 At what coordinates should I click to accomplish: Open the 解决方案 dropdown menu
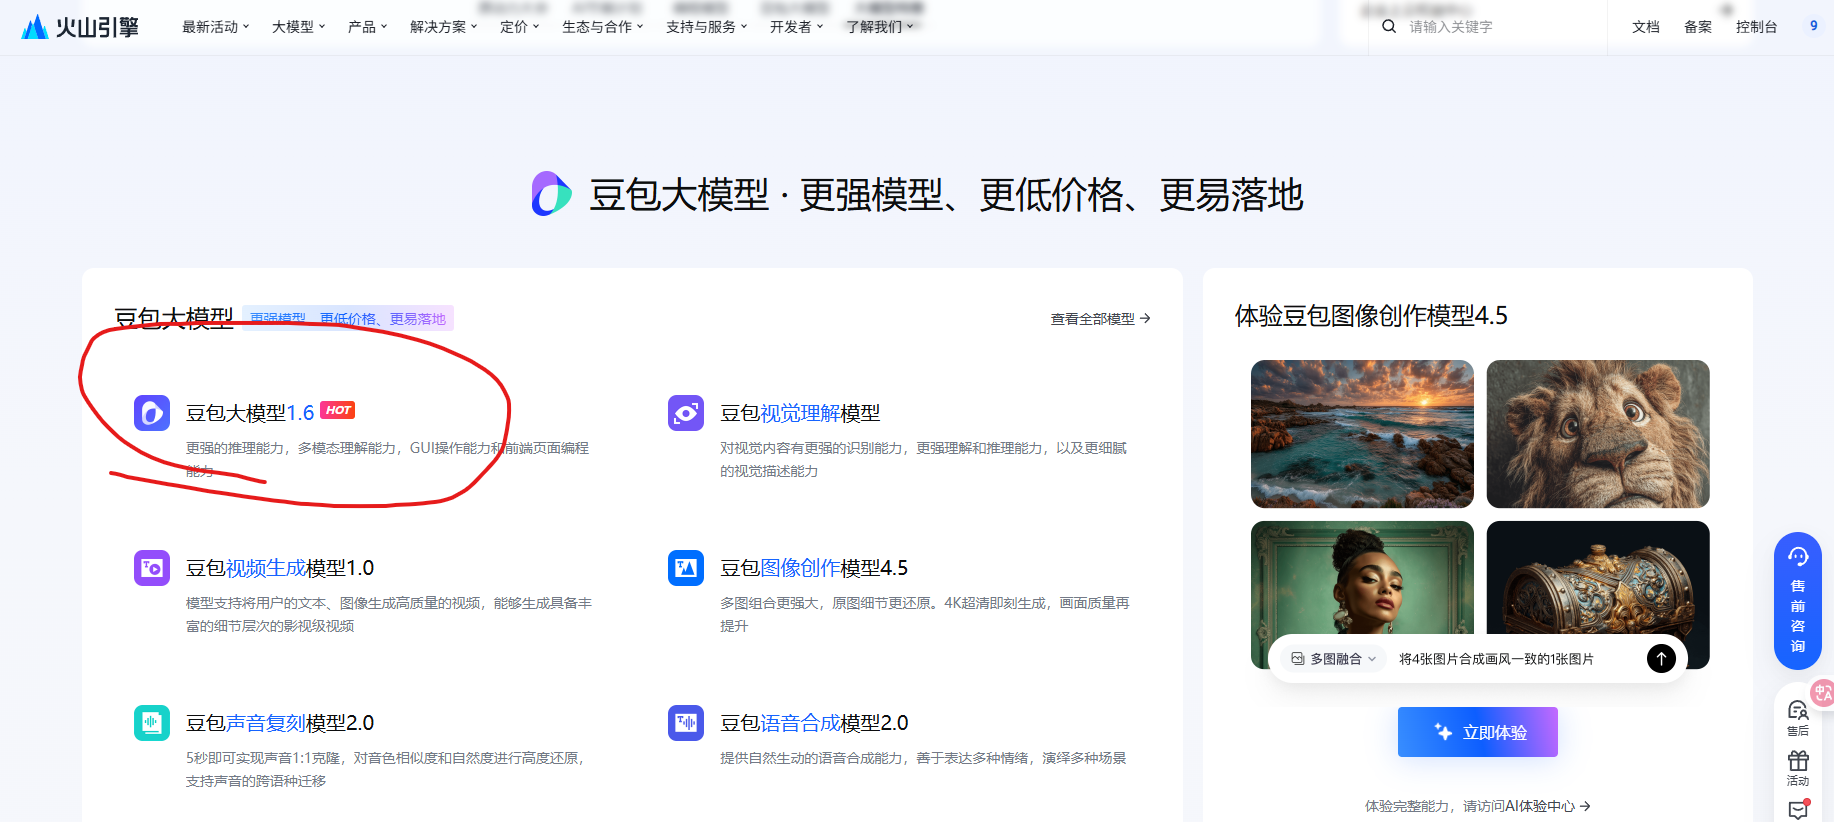(x=443, y=27)
